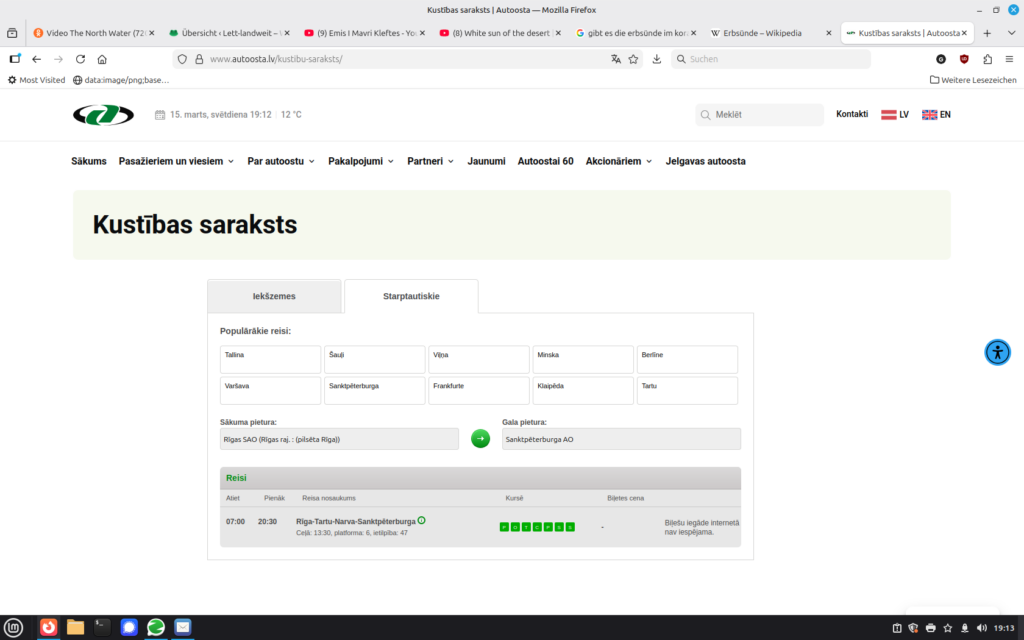Click the Autoosta logo in the header
This screenshot has width=1024, height=640.
pos(102,115)
